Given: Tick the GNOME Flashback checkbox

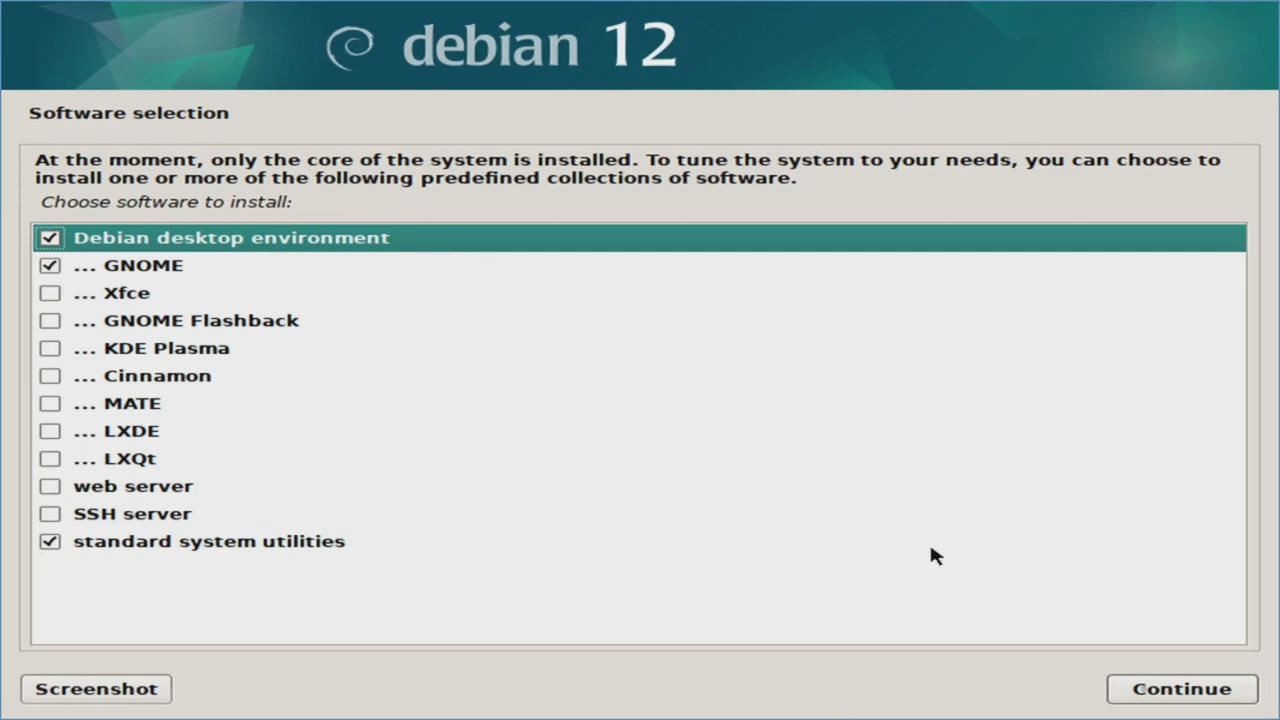Looking at the screenshot, I should tap(50, 321).
